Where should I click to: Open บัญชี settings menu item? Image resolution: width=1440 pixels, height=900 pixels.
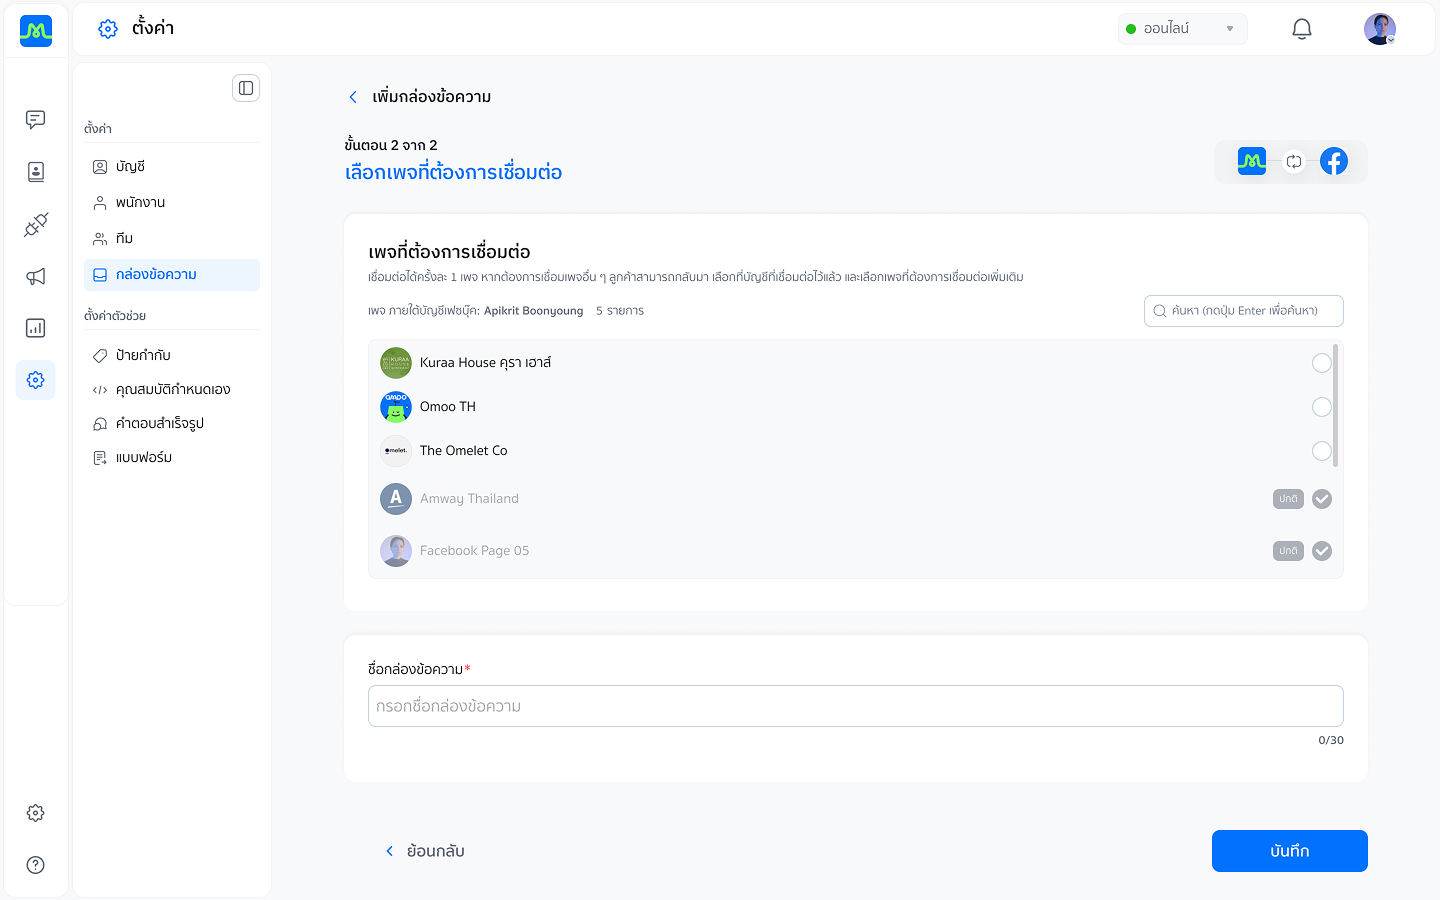(x=172, y=167)
